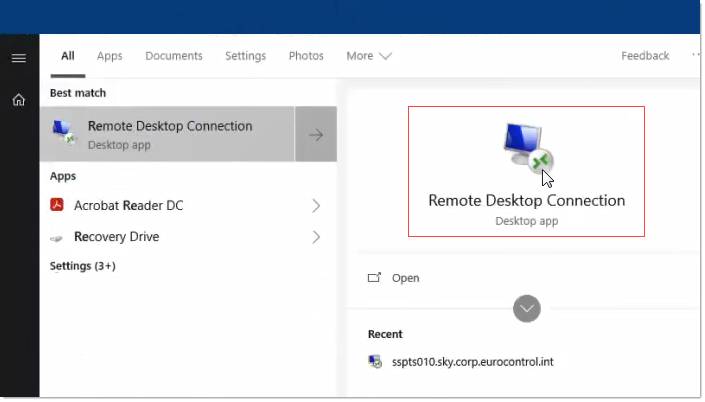Expand the More filter dropdown
This screenshot has height=402, width=705.
[x=369, y=56]
